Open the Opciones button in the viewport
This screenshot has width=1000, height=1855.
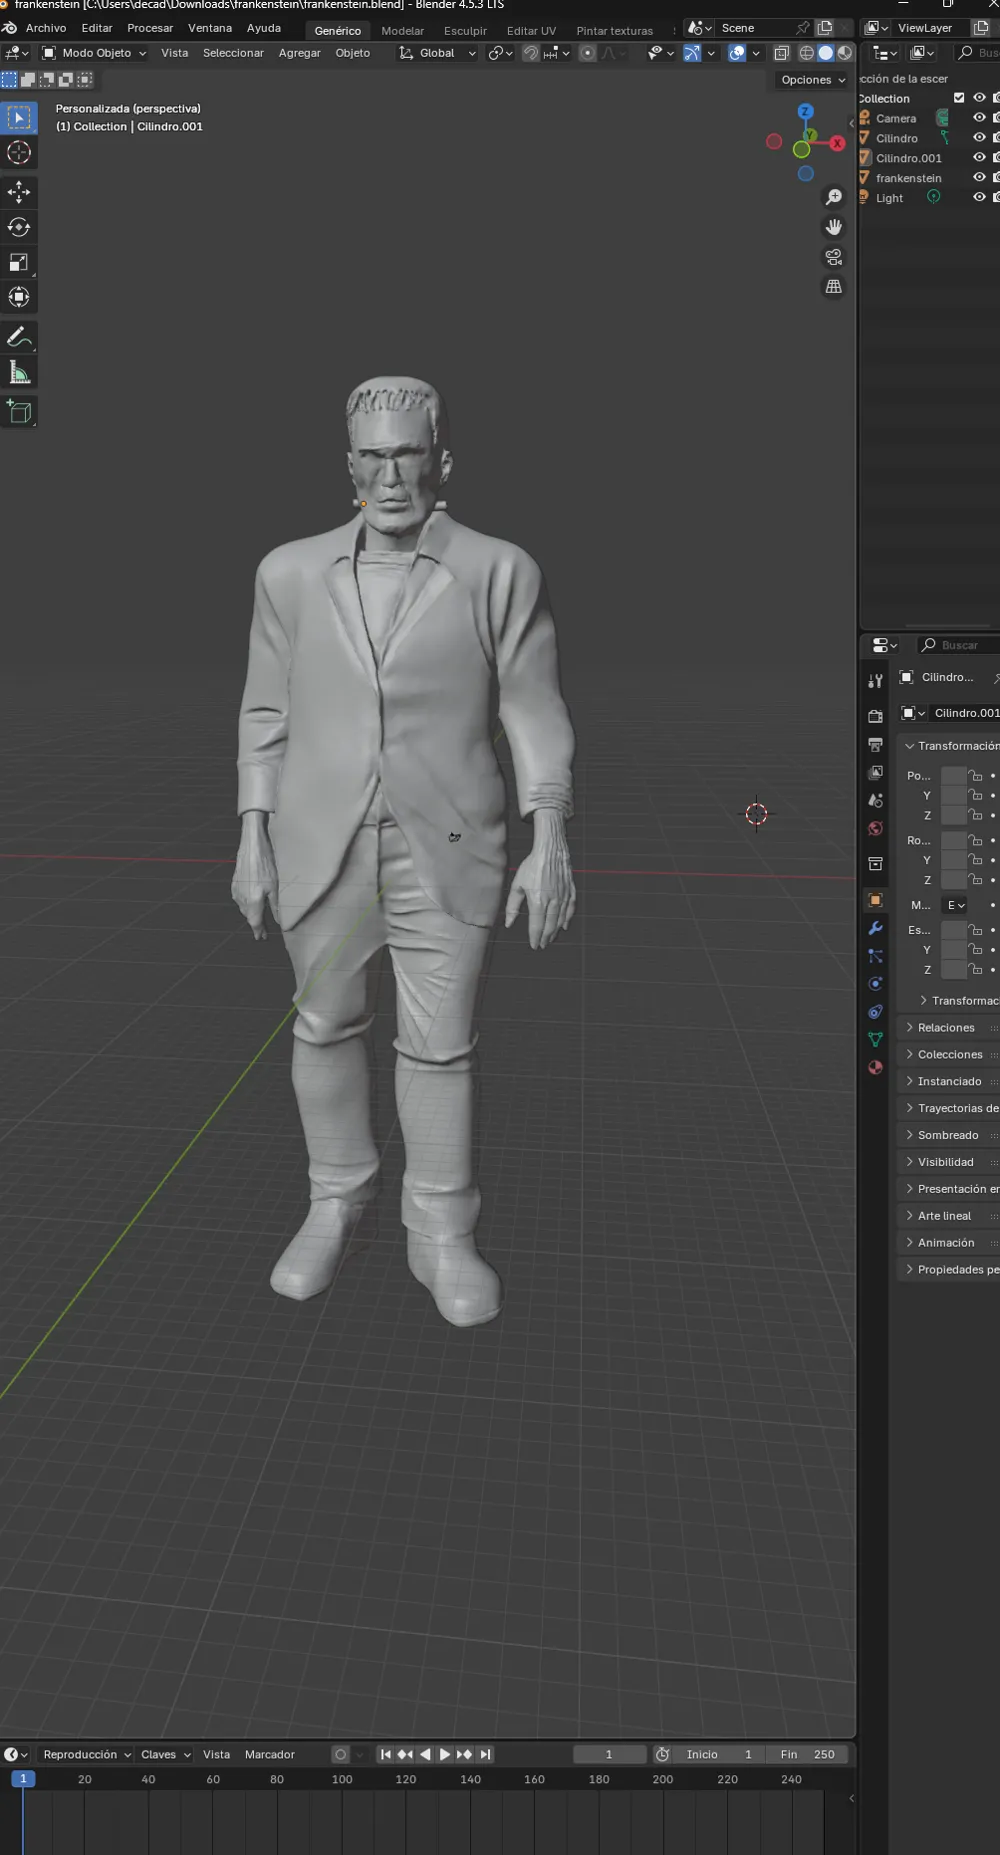point(812,80)
